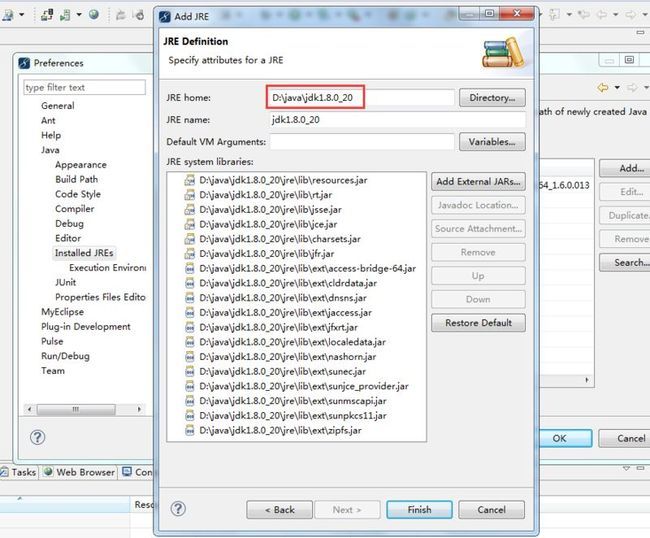Switch to the Web Browser tab
This screenshot has height=538, width=650.
click(x=79, y=472)
